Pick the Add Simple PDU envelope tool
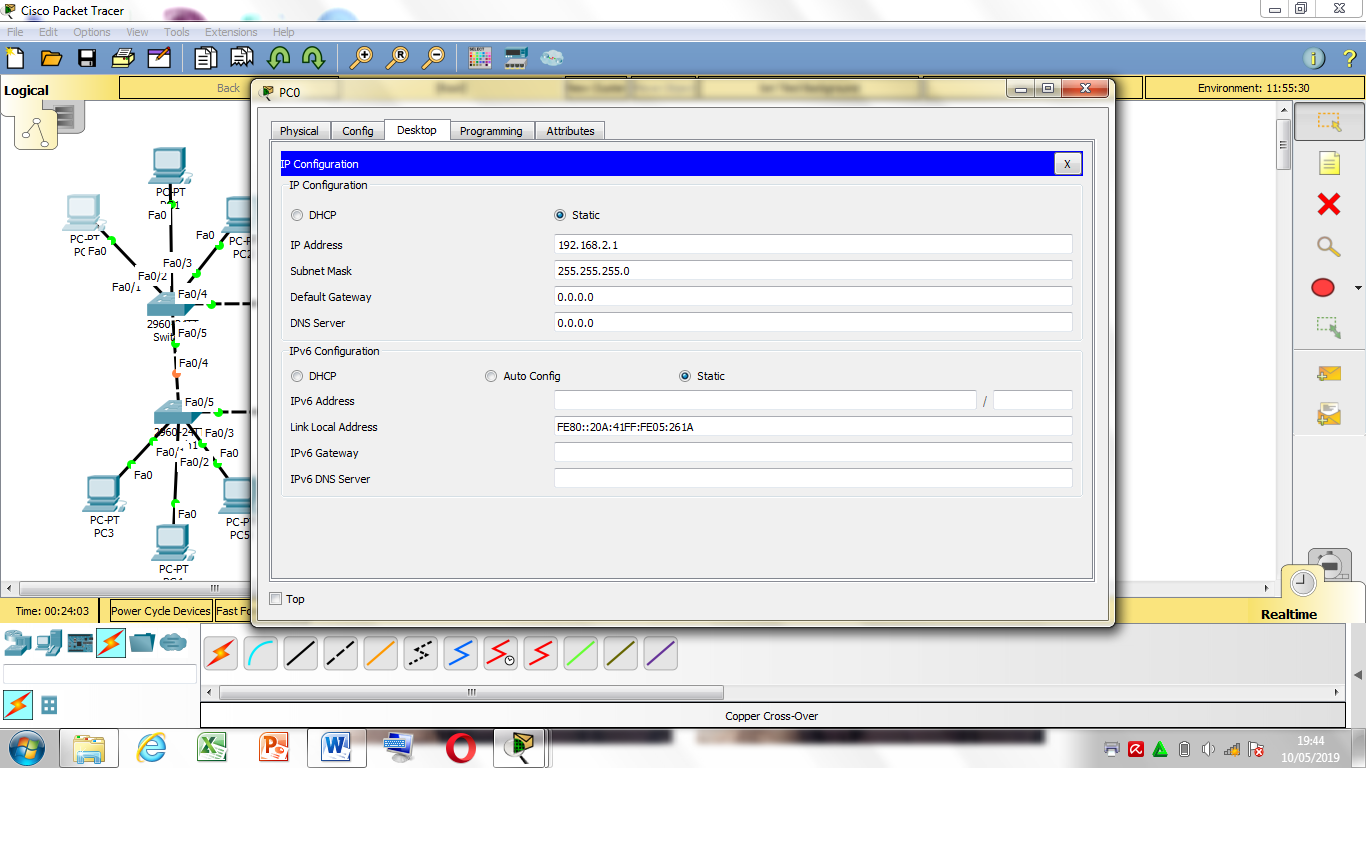This screenshot has width=1366, height=864. pos(1328,373)
